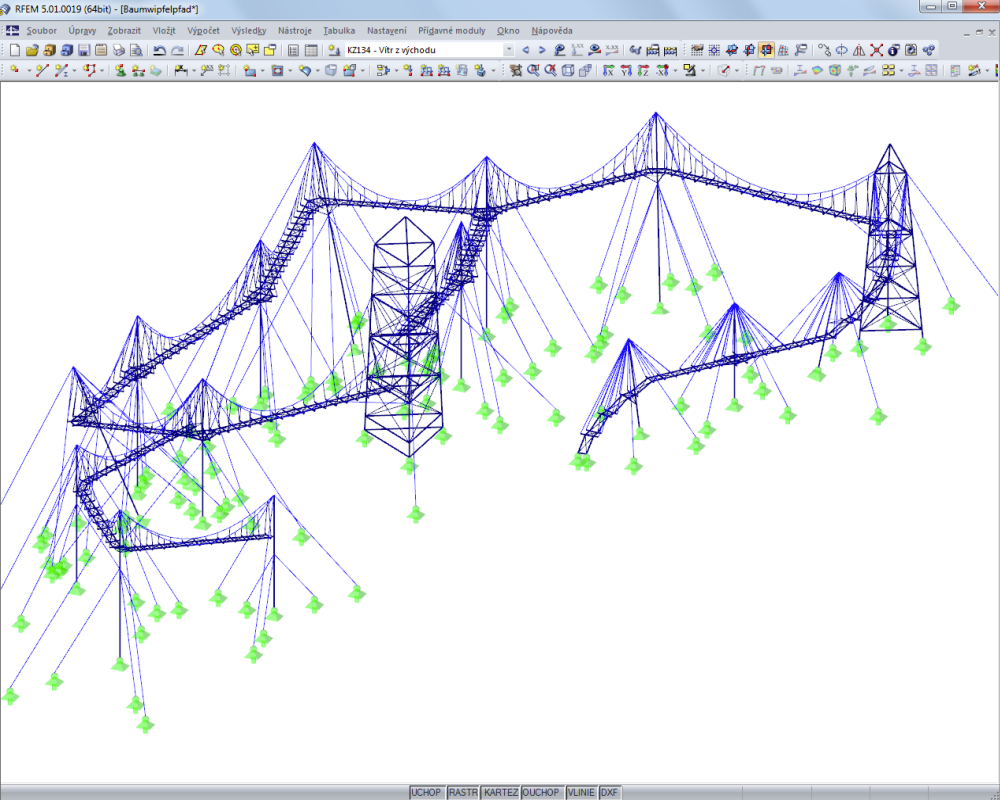Toggle UCHOP snap mode in status bar
The width and height of the screenshot is (1000, 800).
[426, 792]
